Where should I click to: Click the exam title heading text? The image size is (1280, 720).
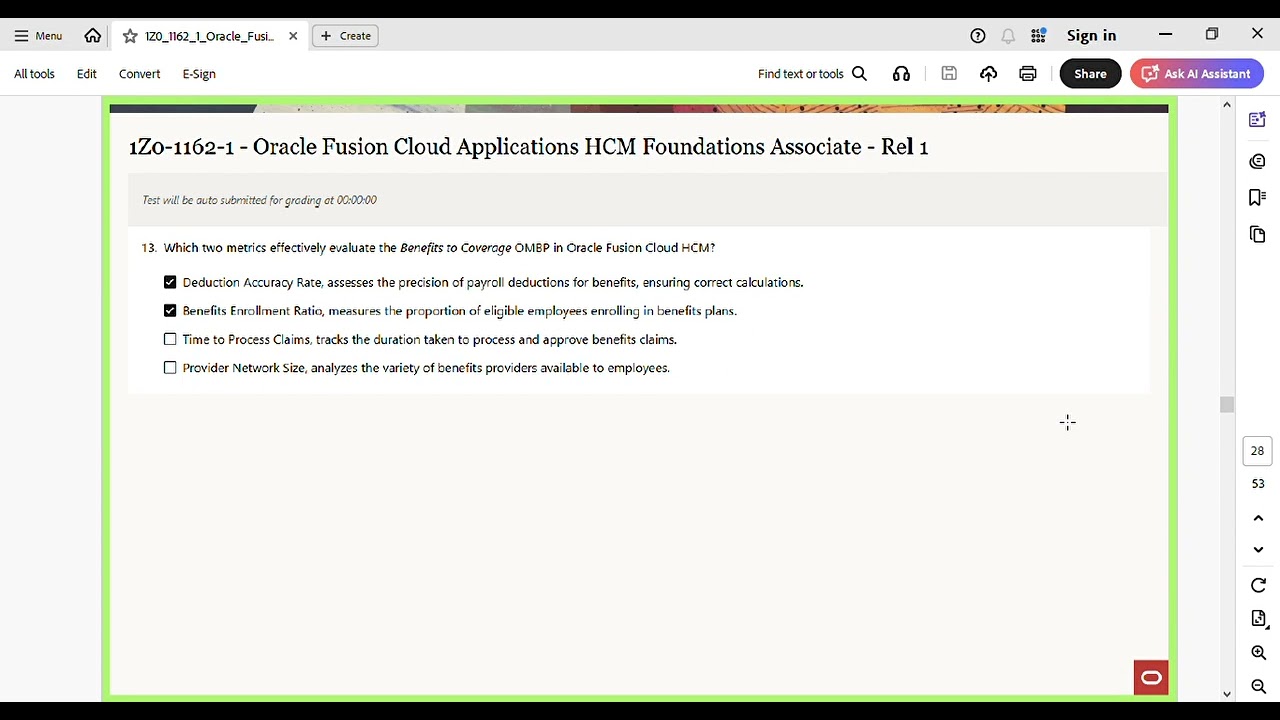click(528, 147)
